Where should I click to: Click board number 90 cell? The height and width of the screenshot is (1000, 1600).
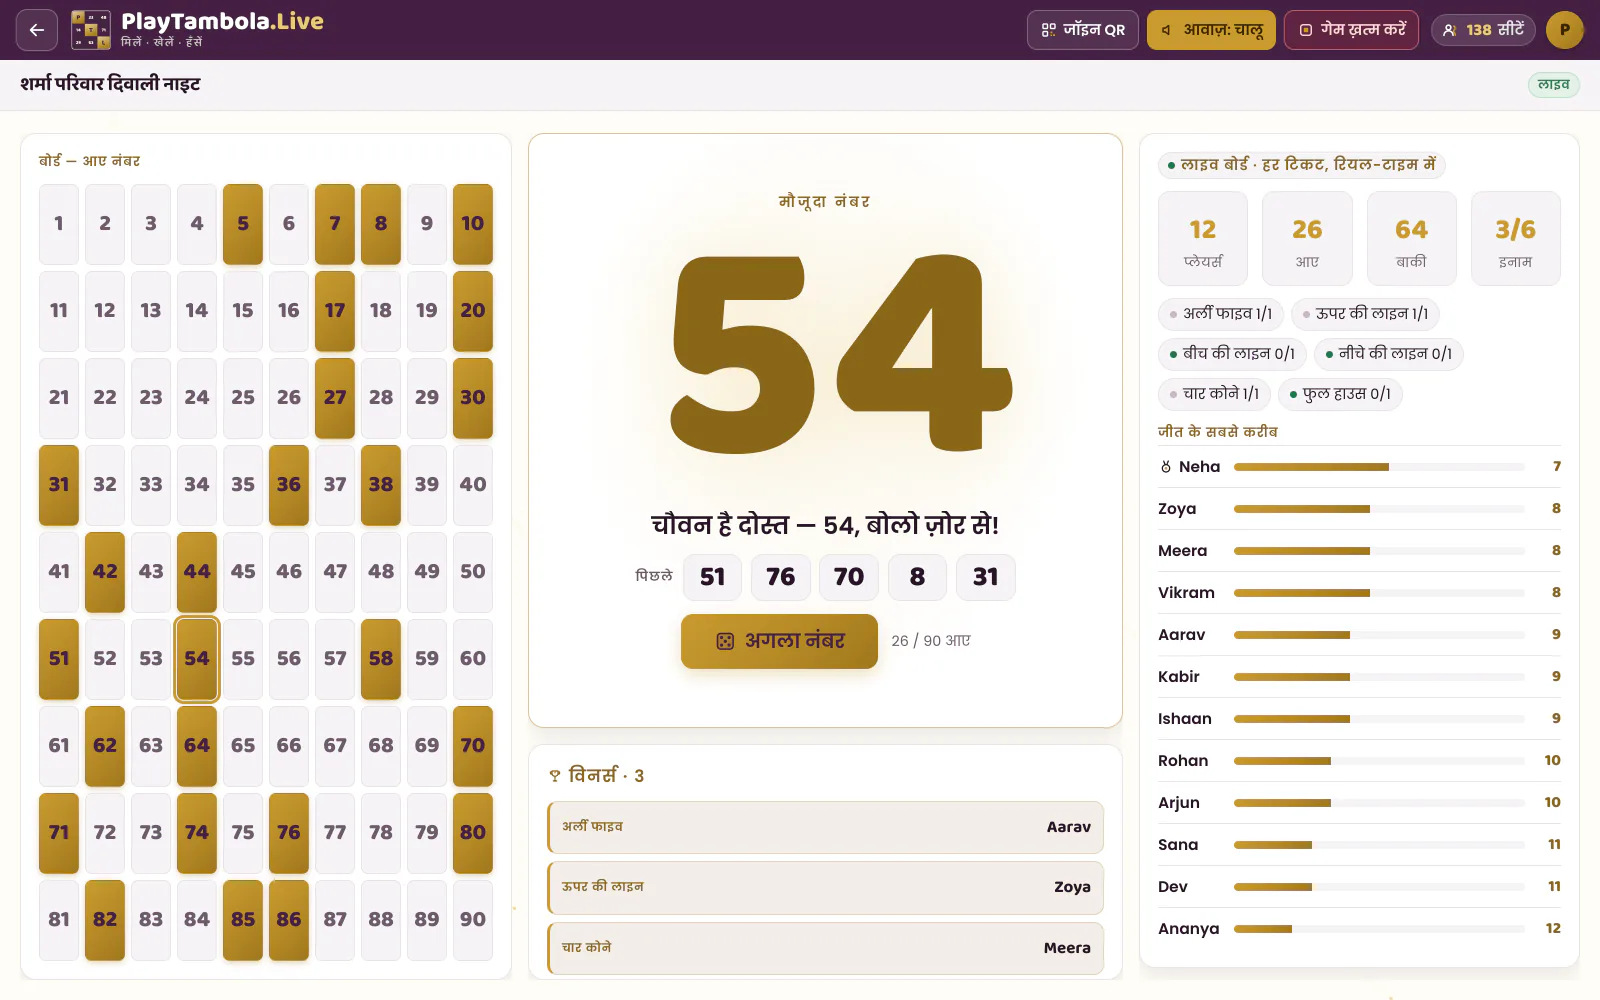473,920
